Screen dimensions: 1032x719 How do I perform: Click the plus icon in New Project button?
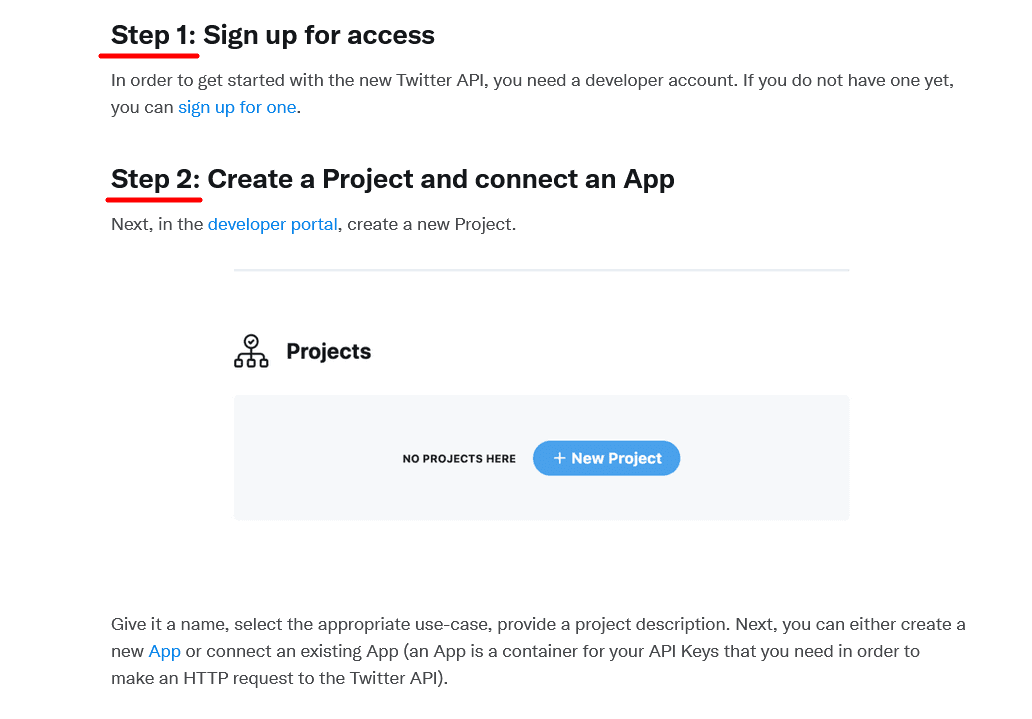[559, 458]
